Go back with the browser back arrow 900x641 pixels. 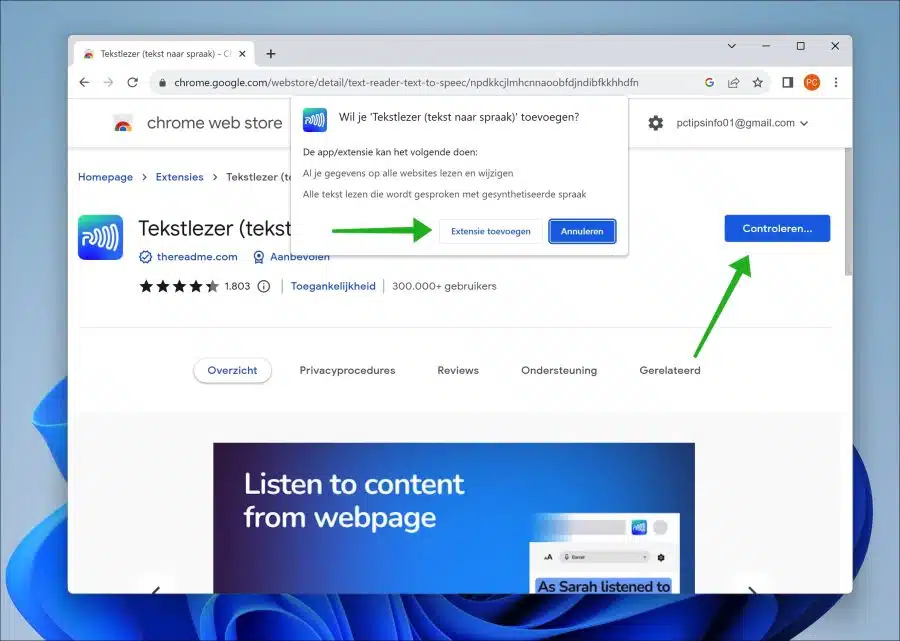[x=84, y=83]
